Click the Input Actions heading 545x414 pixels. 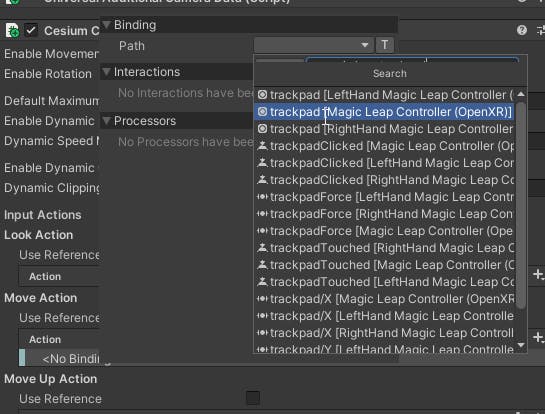43,215
